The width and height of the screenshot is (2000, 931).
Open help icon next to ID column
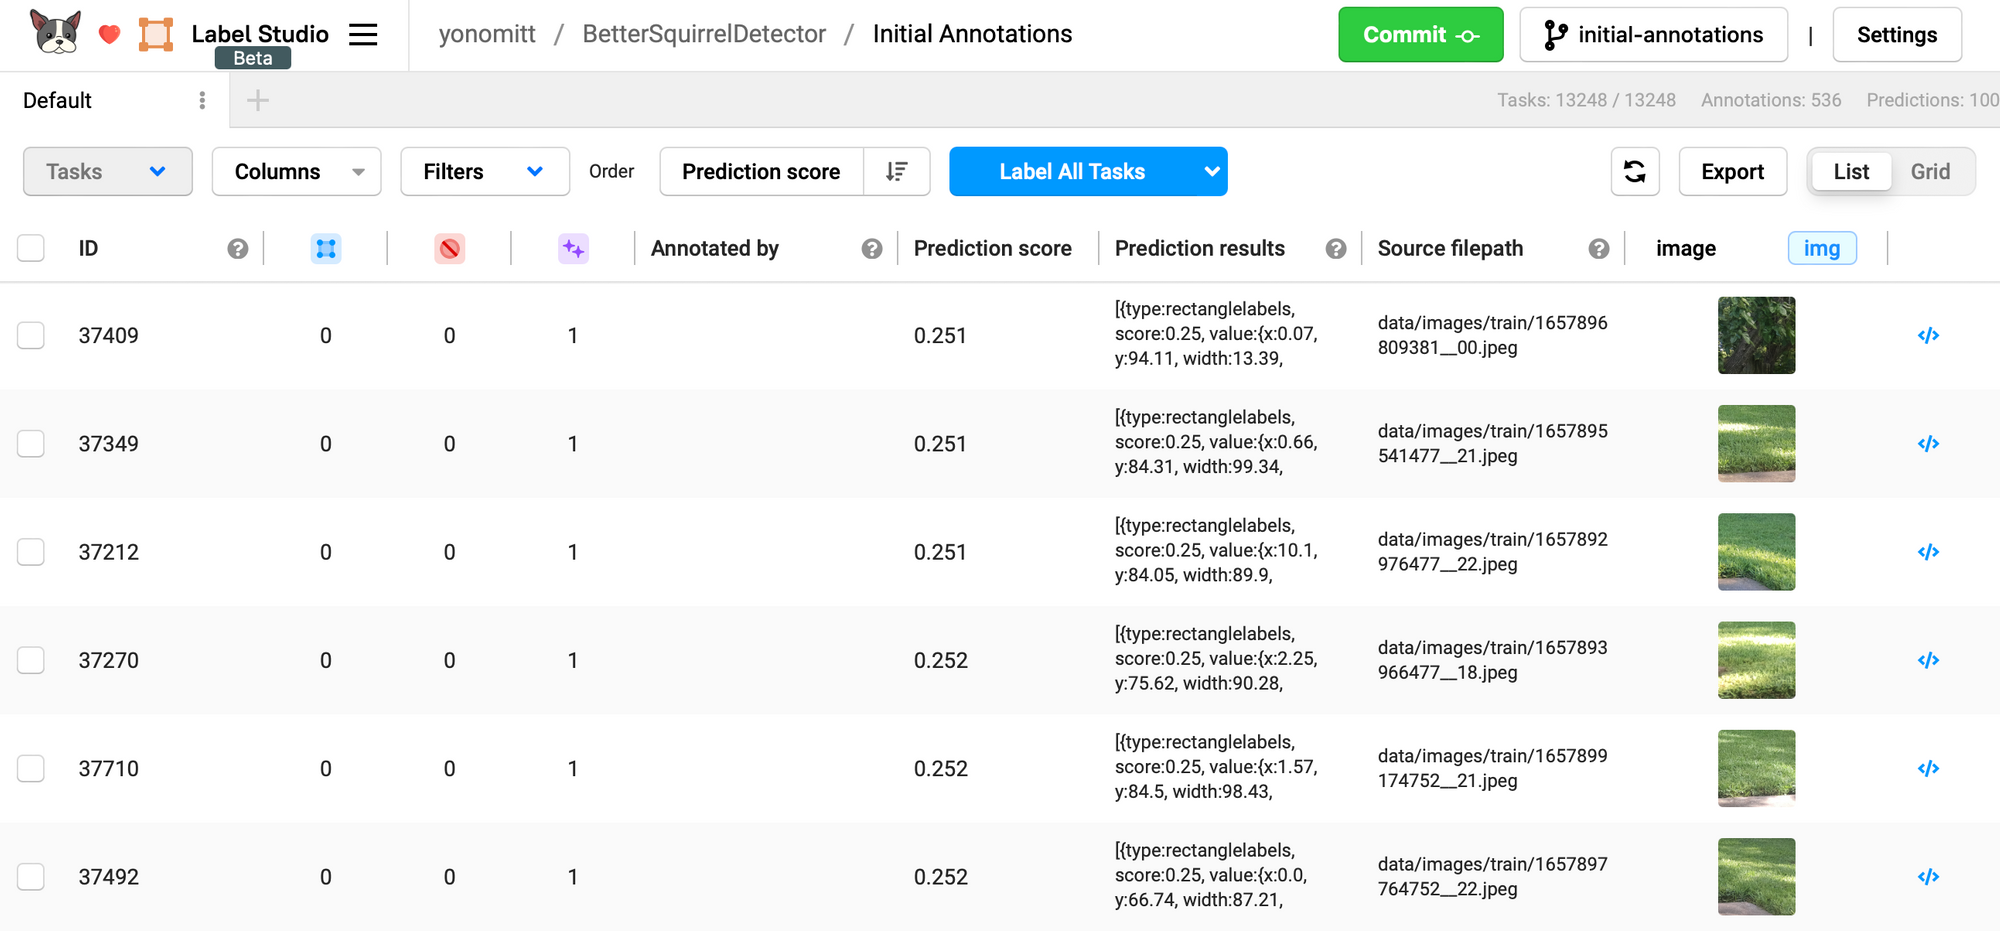237,249
